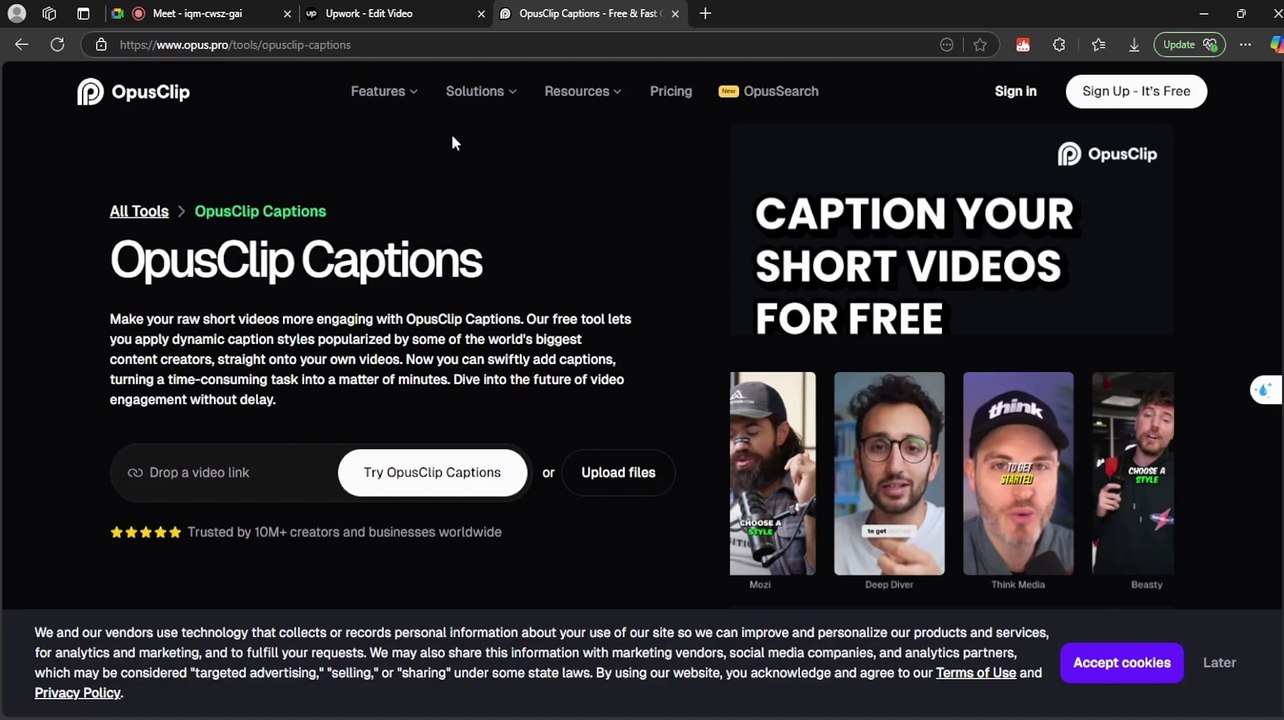Go back with the browser arrow
The height and width of the screenshot is (720, 1284).
[22, 45]
